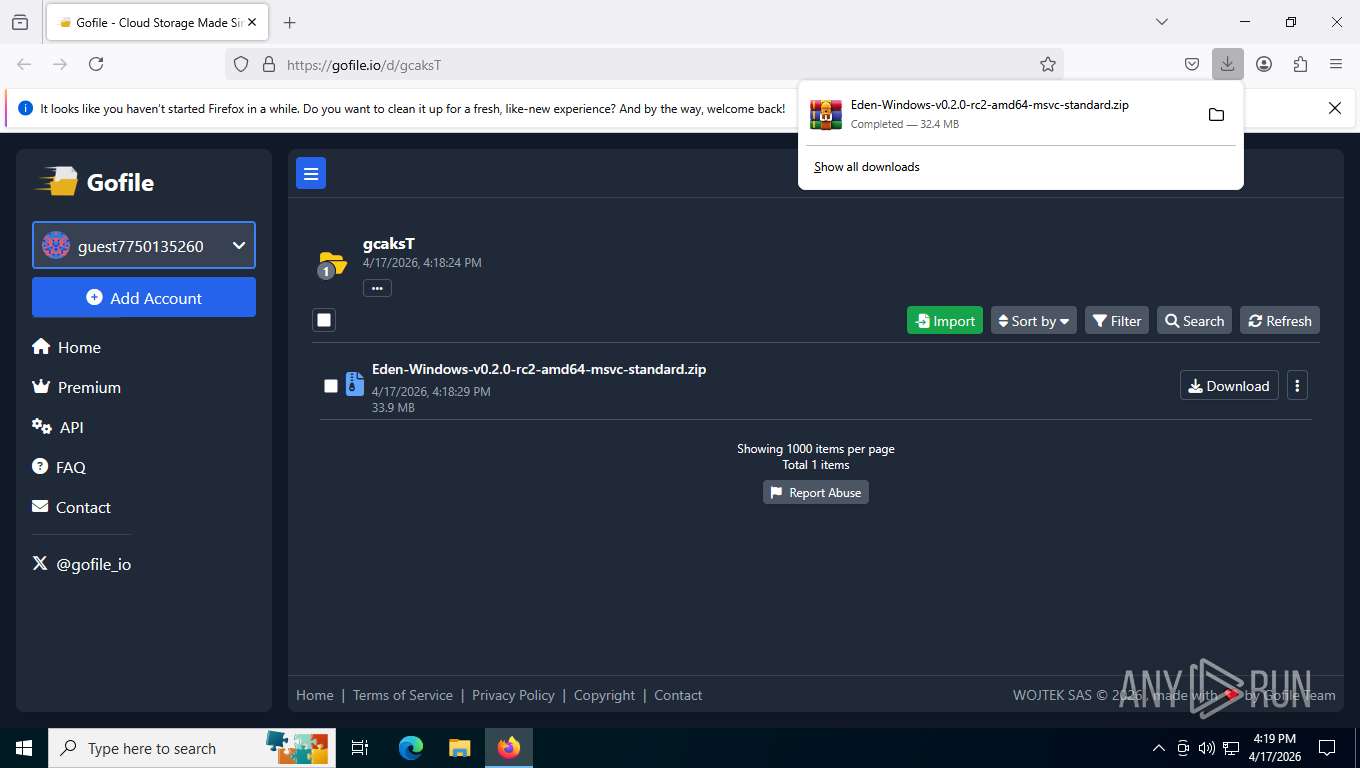1360x768 pixels.
Task: Open the Save to Pocket icon
Action: point(1192,64)
